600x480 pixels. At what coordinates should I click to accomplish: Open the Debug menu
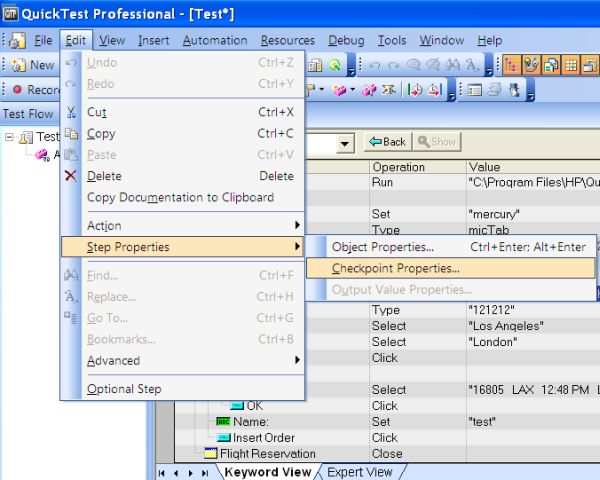346,40
